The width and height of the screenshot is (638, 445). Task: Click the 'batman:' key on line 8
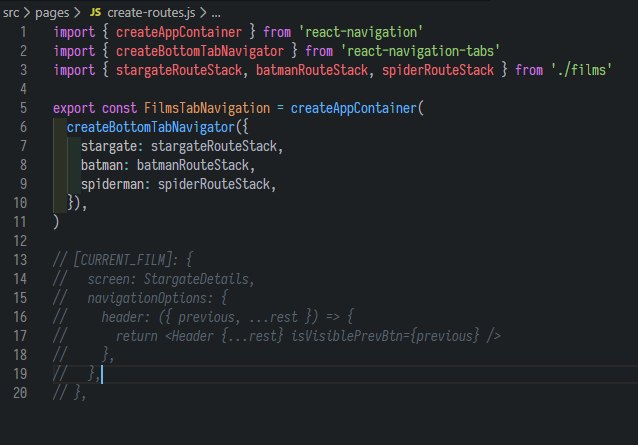coord(105,165)
